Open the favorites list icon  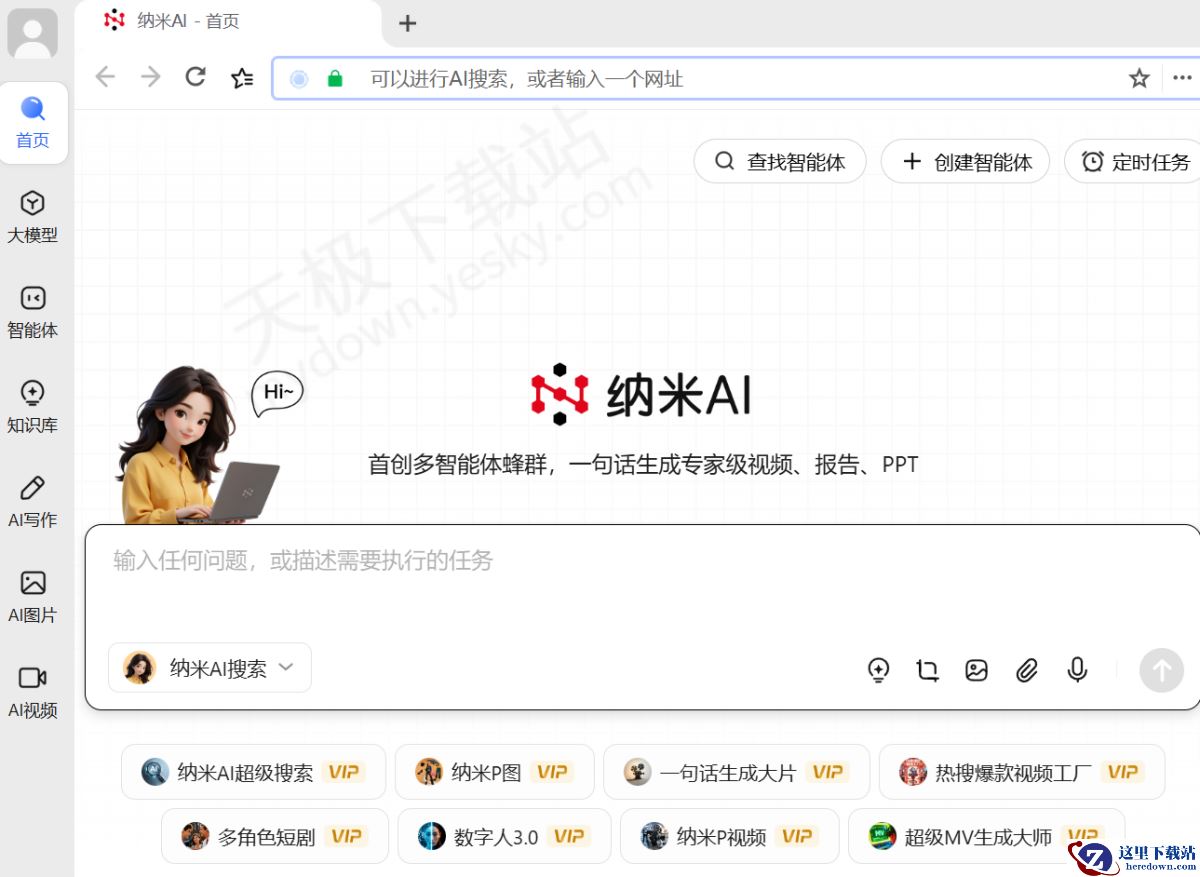coord(242,78)
